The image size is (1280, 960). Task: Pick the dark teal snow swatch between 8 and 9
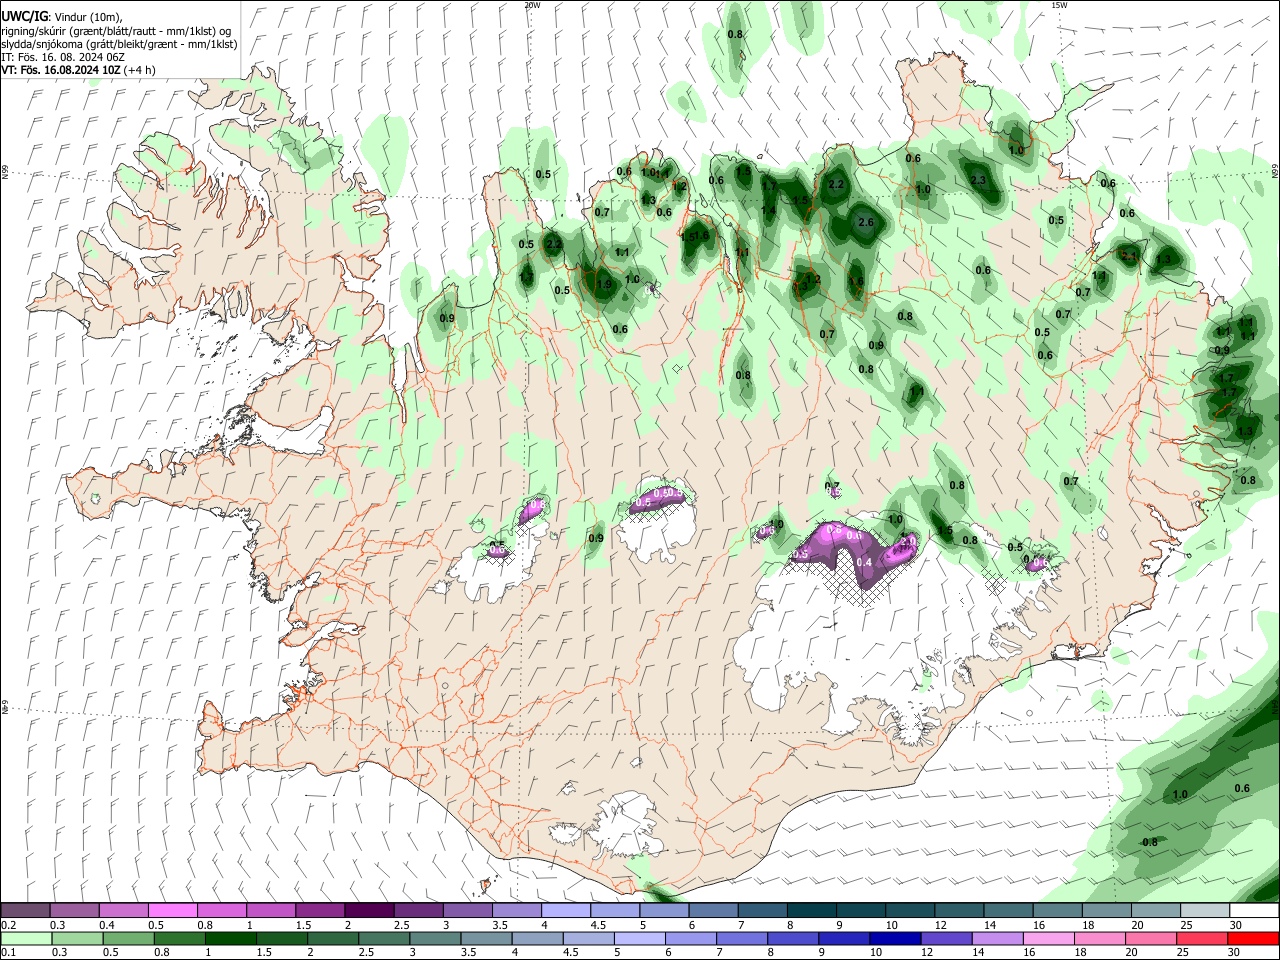(x=811, y=910)
